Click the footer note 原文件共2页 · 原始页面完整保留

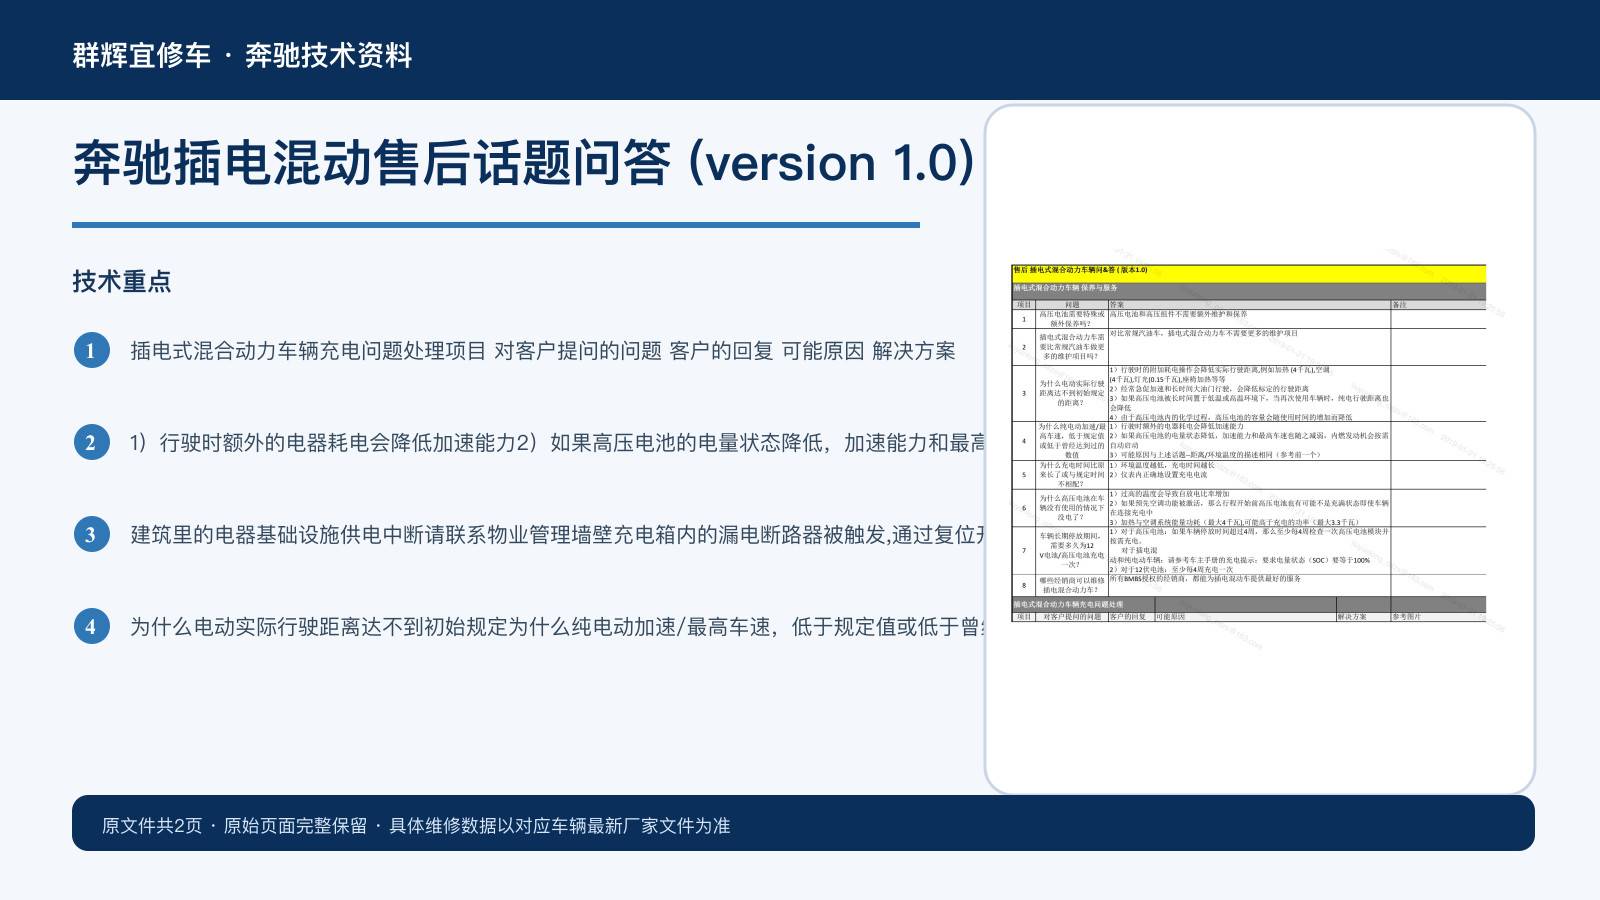(416, 825)
